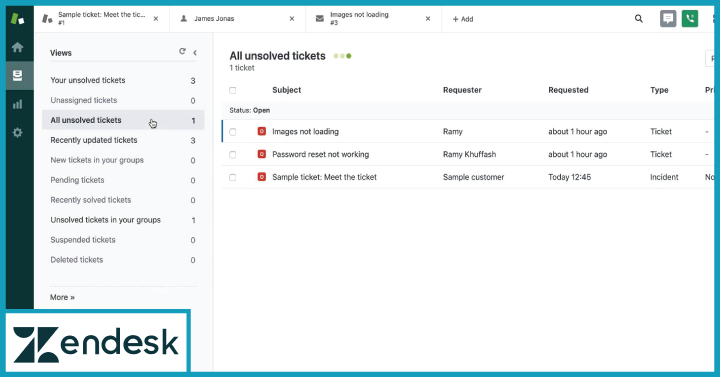The width and height of the screenshot is (720, 377).
Task: Click requester Sample customer
Action: [473, 177]
